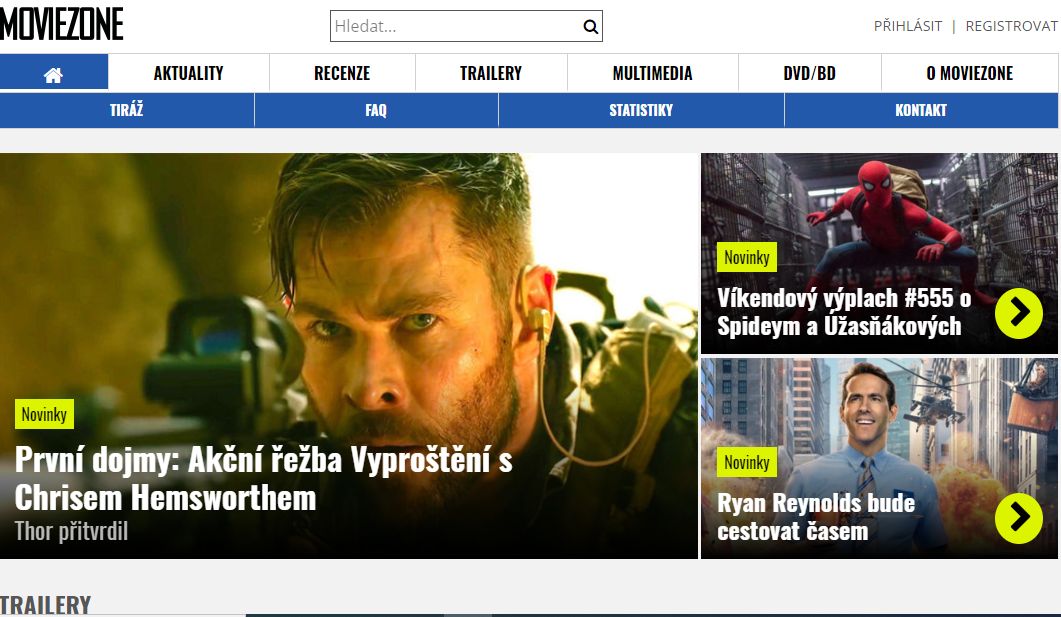Screen dimensions: 1061x617
Task: Open the Spidey article arrow button
Action: pyautogui.click(x=1018, y=313)
